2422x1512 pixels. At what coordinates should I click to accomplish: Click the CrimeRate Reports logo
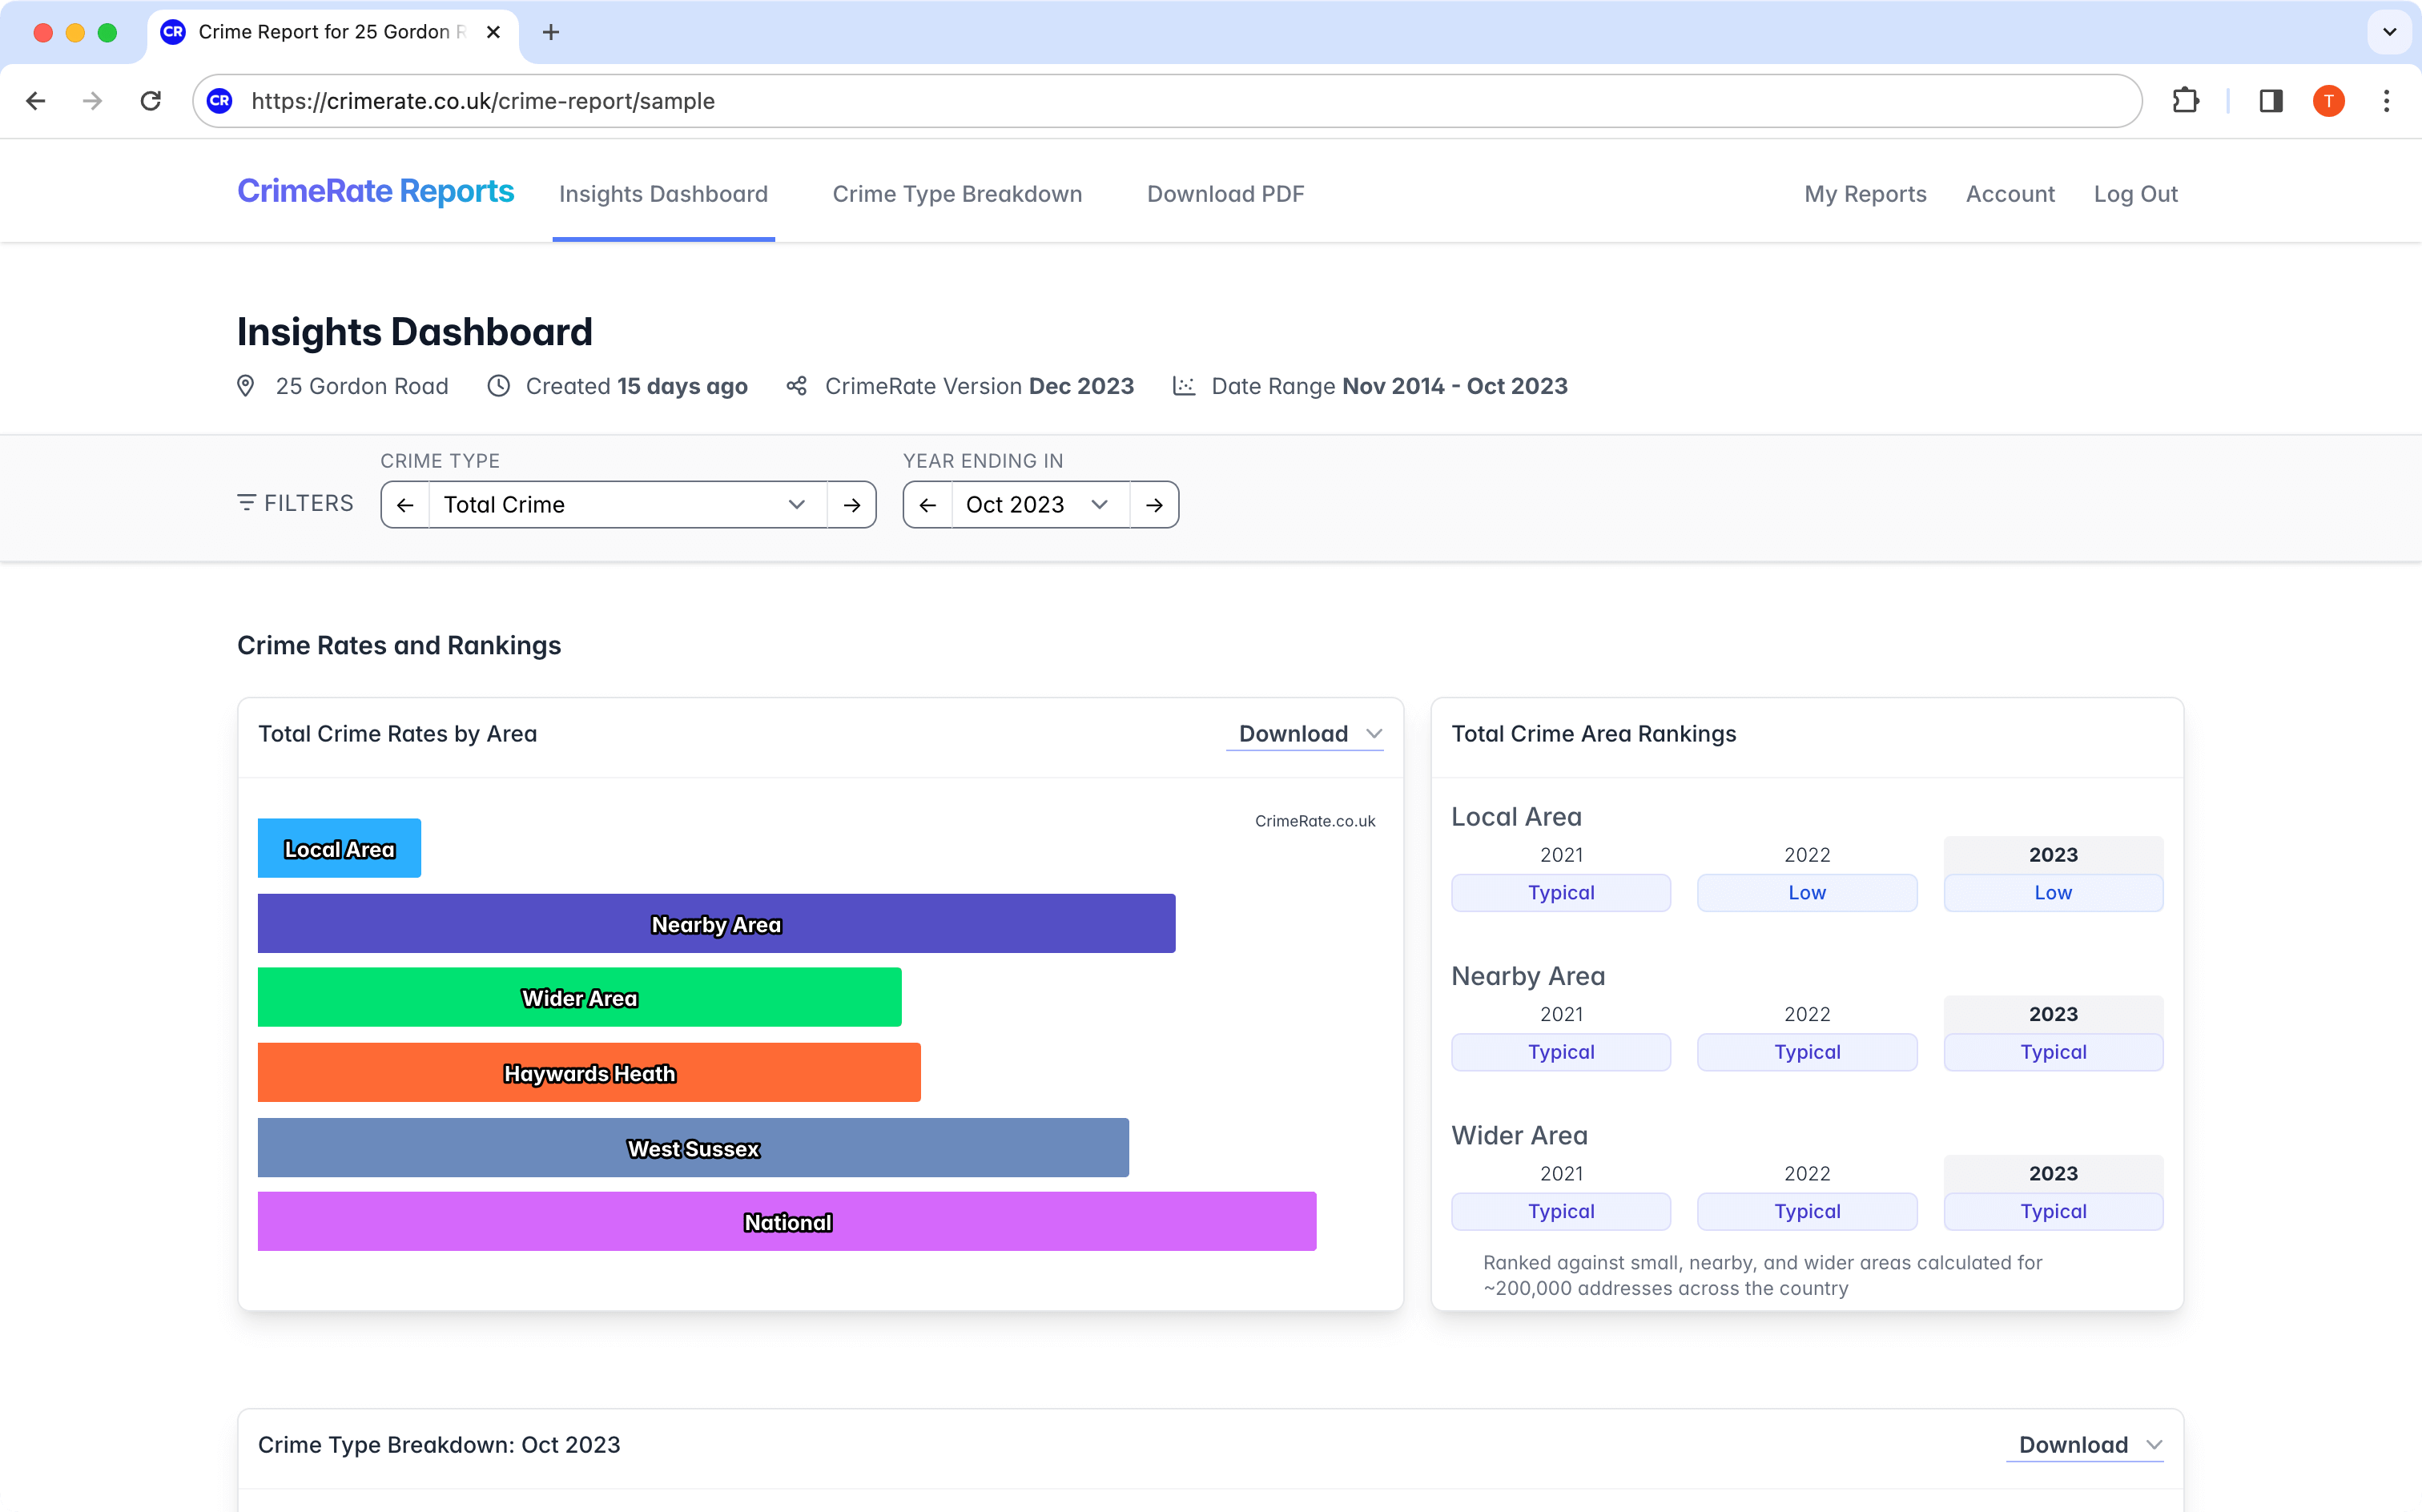tap(376, 191)
